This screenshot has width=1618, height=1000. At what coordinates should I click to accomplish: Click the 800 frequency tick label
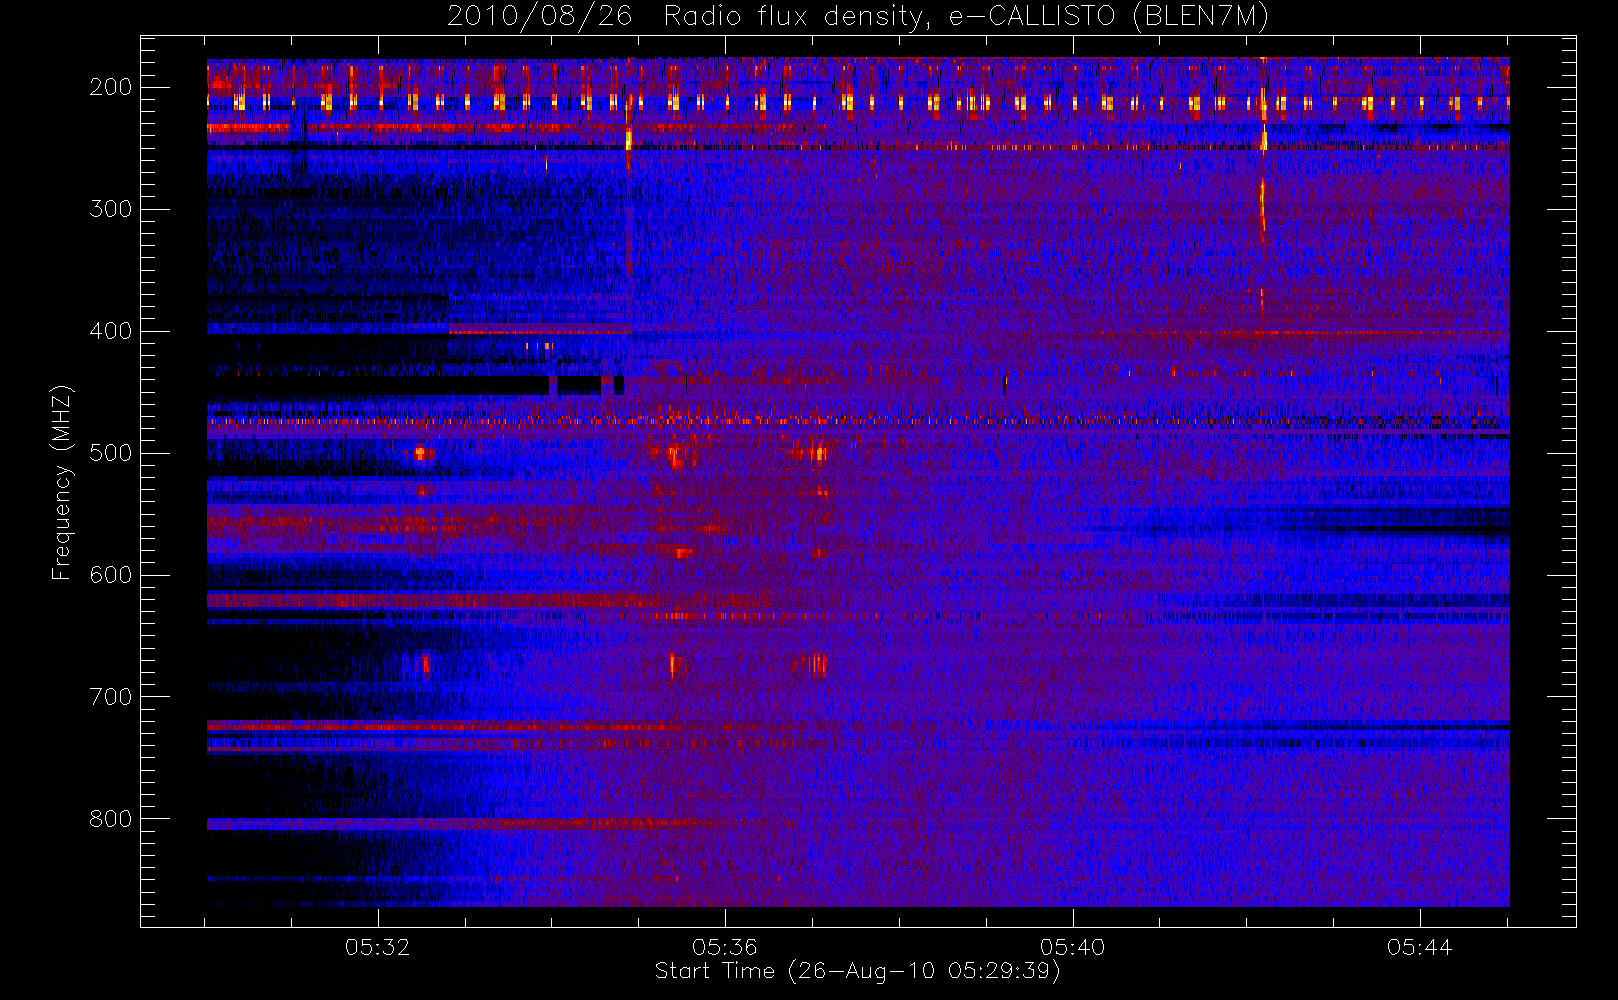pos(111,819)
